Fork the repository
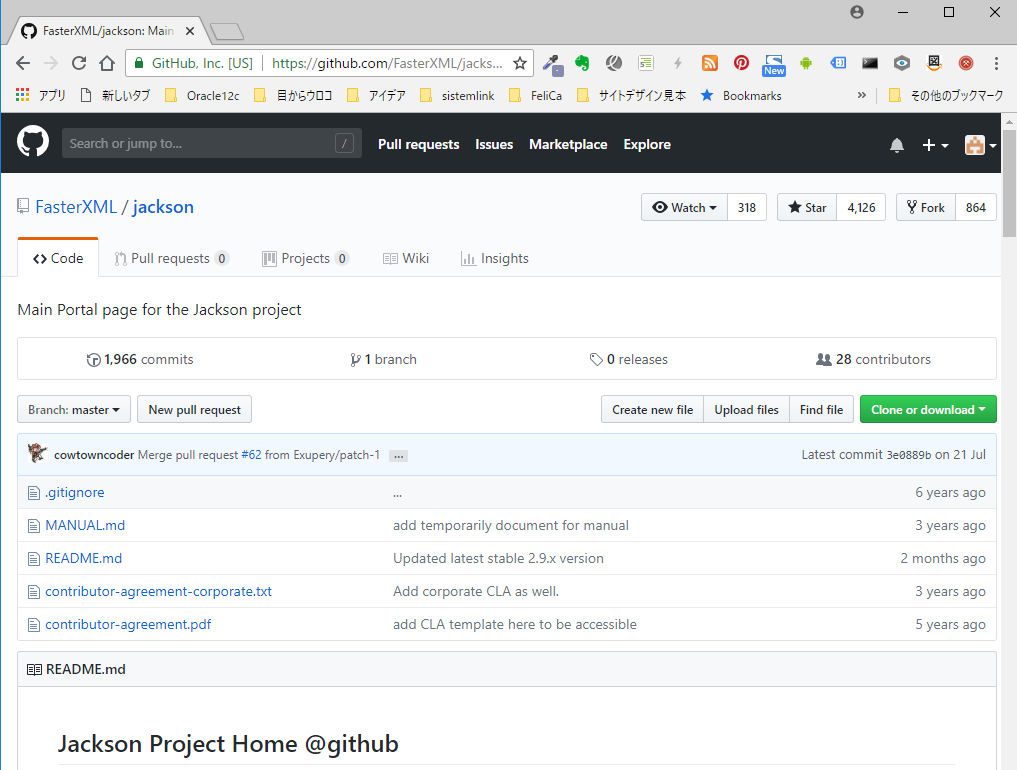This screenshot has width=1017, height=770. [x=926, y=208]
